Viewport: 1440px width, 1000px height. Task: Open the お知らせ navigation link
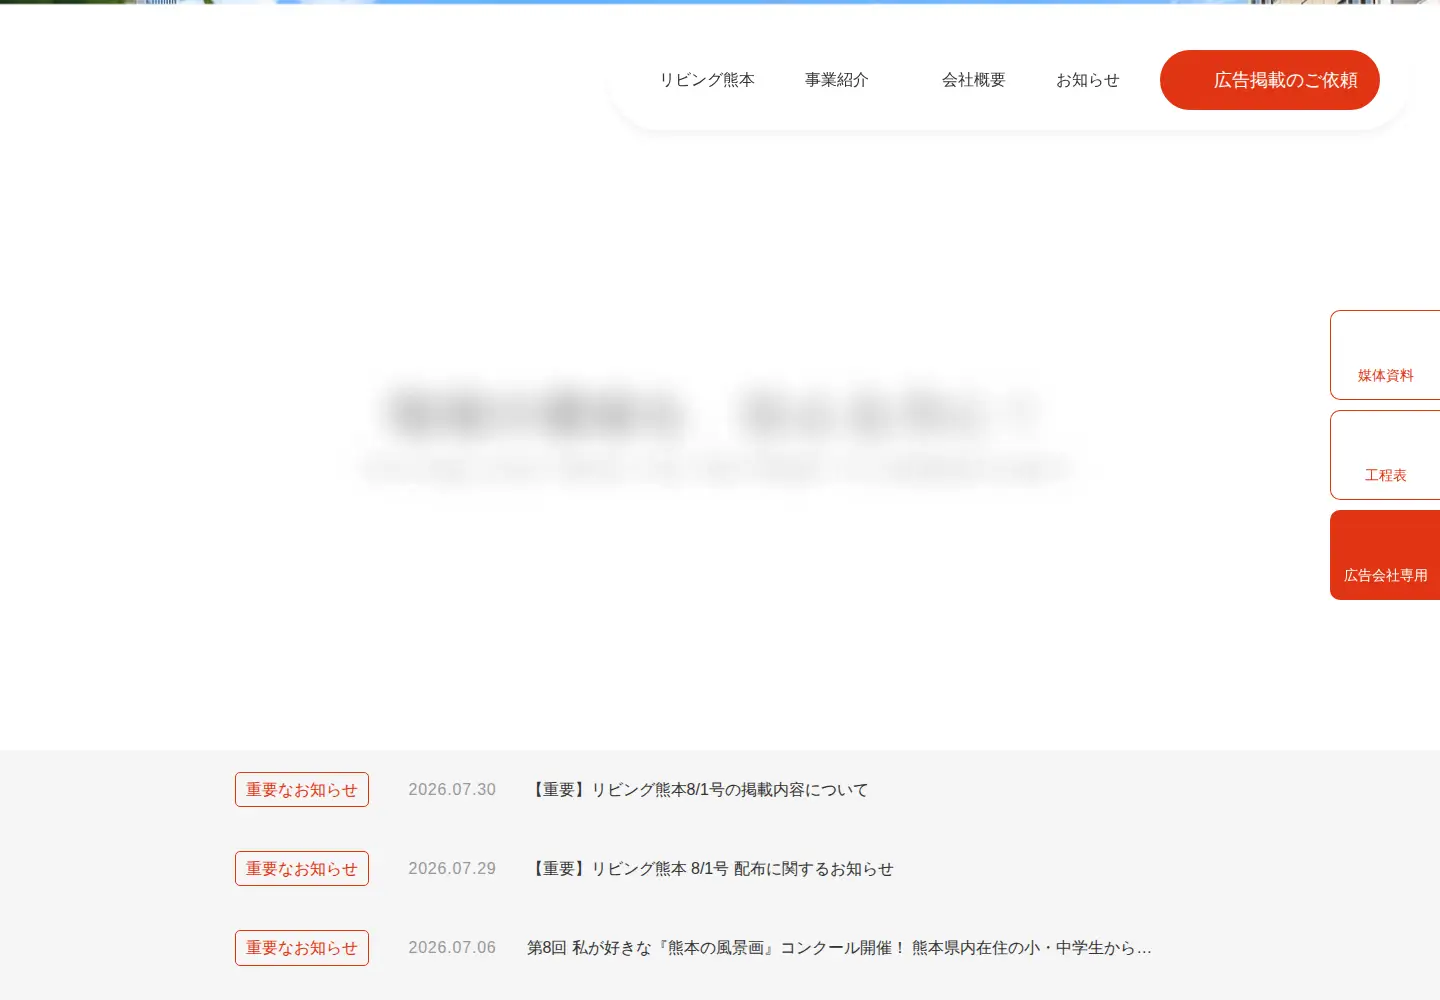[x=1087, y=80]
